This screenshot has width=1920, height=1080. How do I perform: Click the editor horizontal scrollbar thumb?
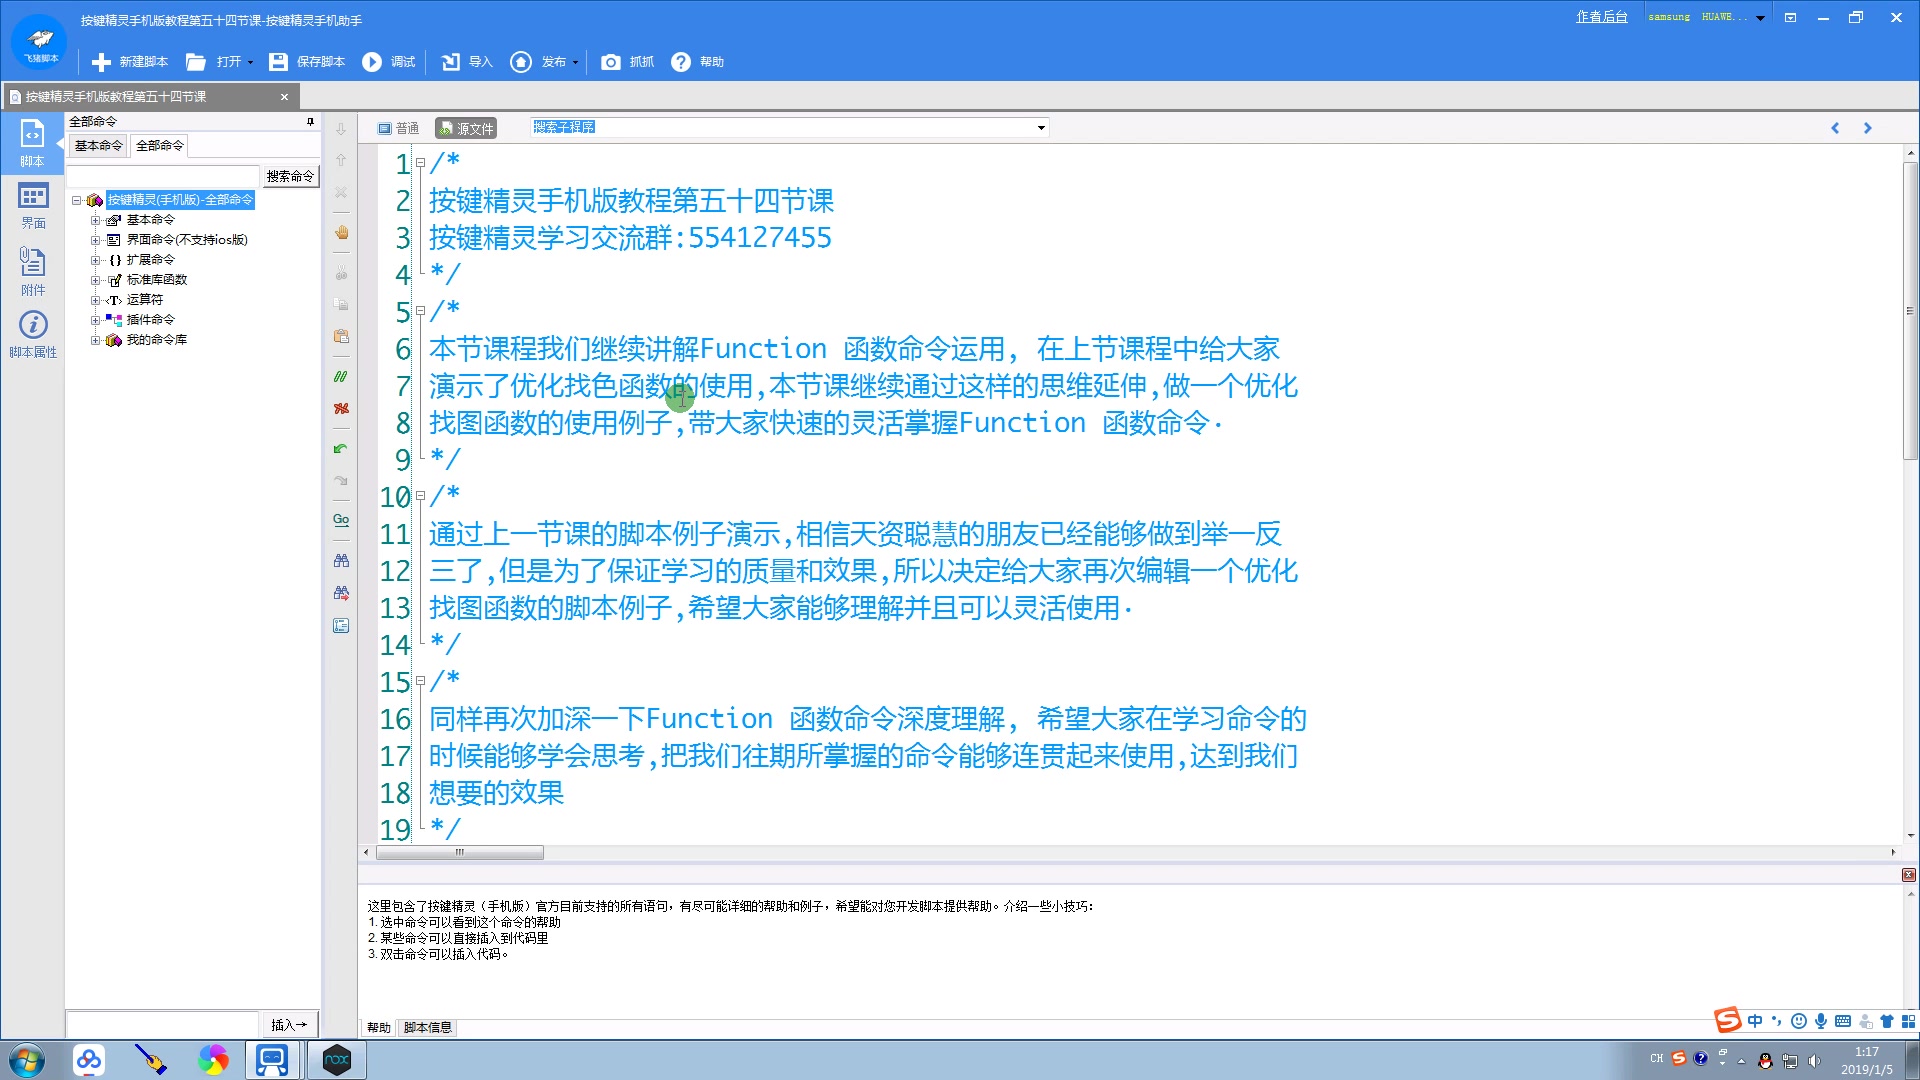460,852
